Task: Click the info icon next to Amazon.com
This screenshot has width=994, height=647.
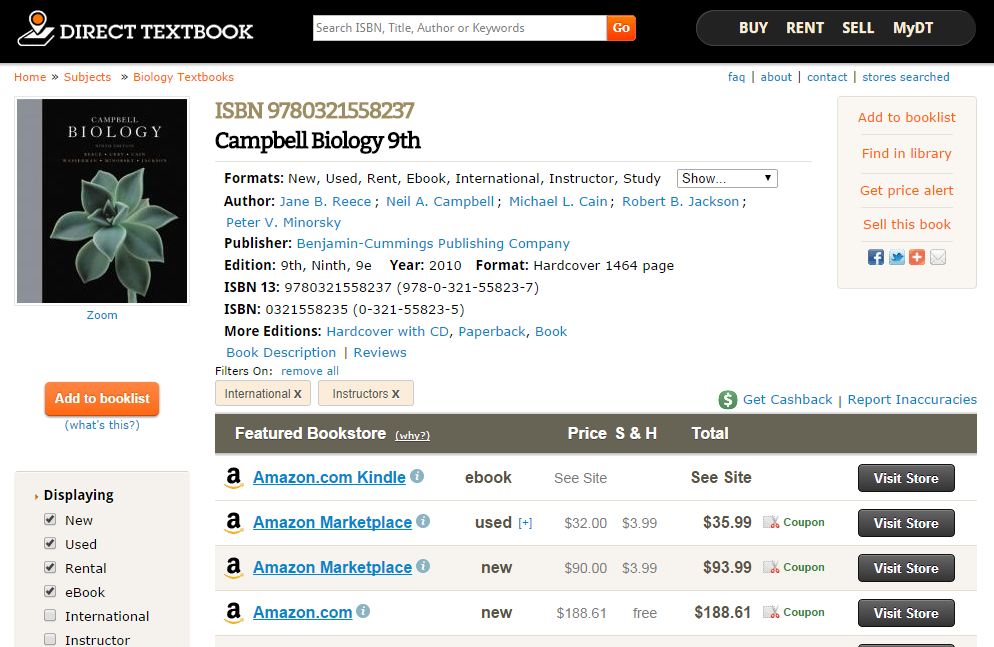Action: pyautogui.click(x=363, y=611)
